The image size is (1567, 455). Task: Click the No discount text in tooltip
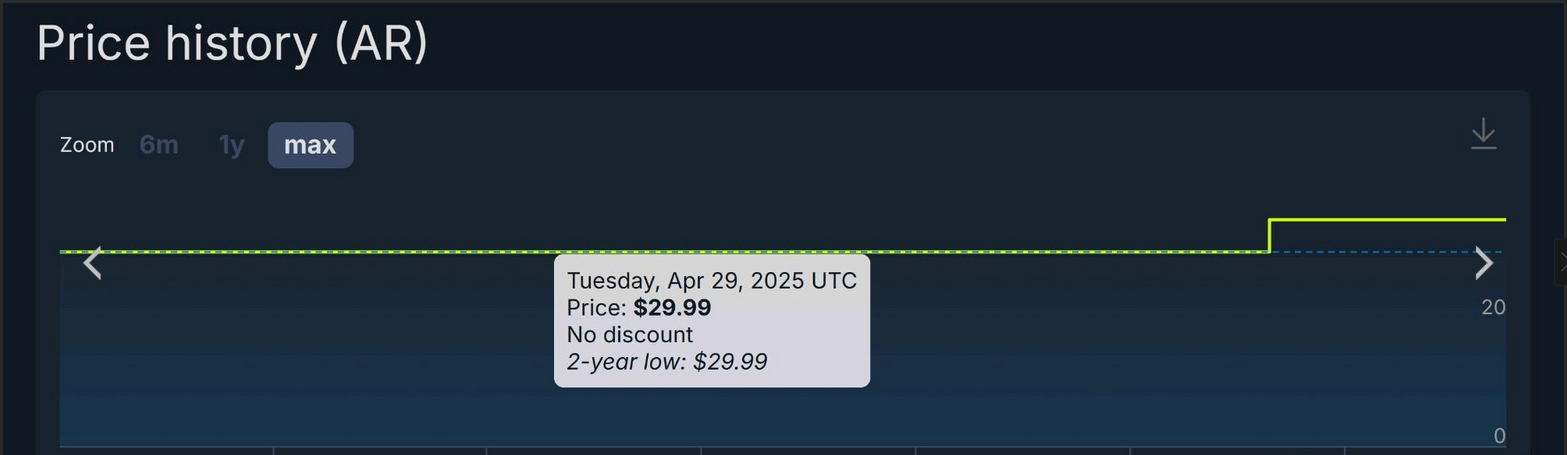(x=630, y=334)
